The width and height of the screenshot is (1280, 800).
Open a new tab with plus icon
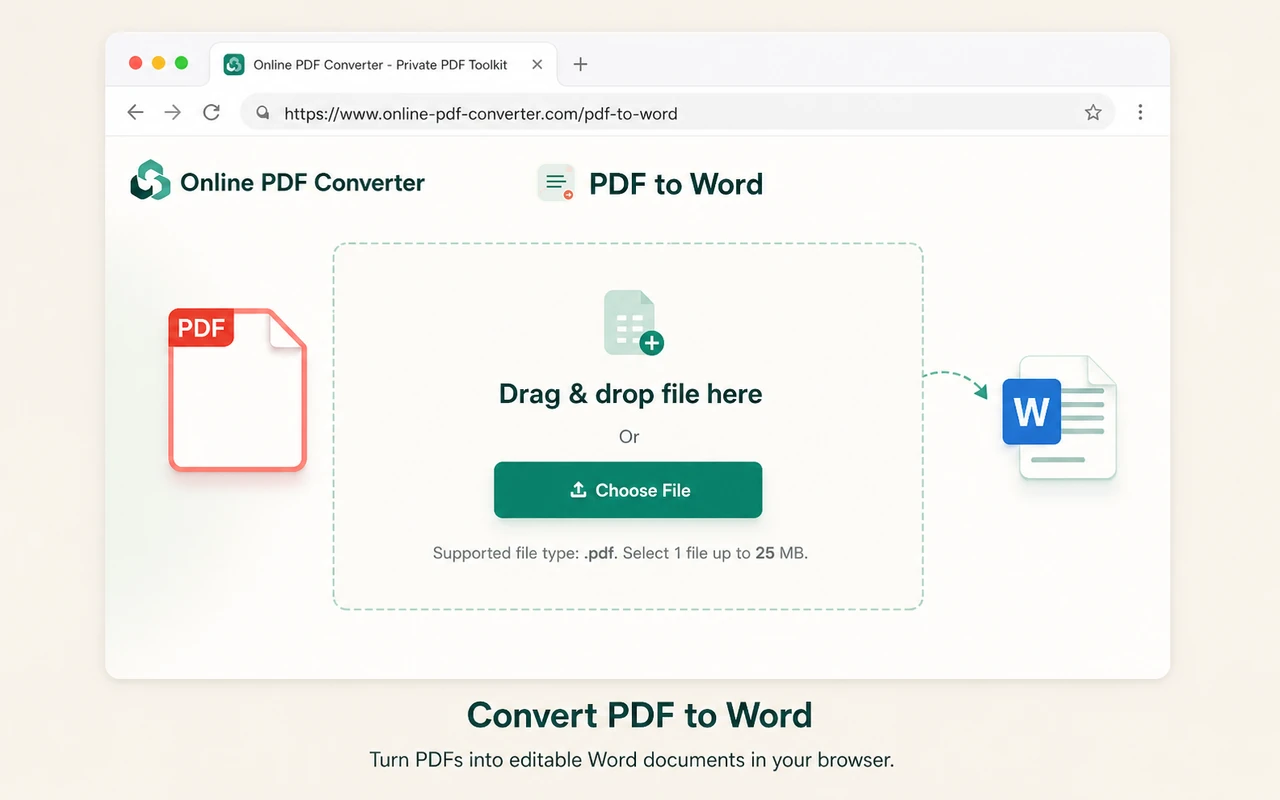(x=580, y=64)
